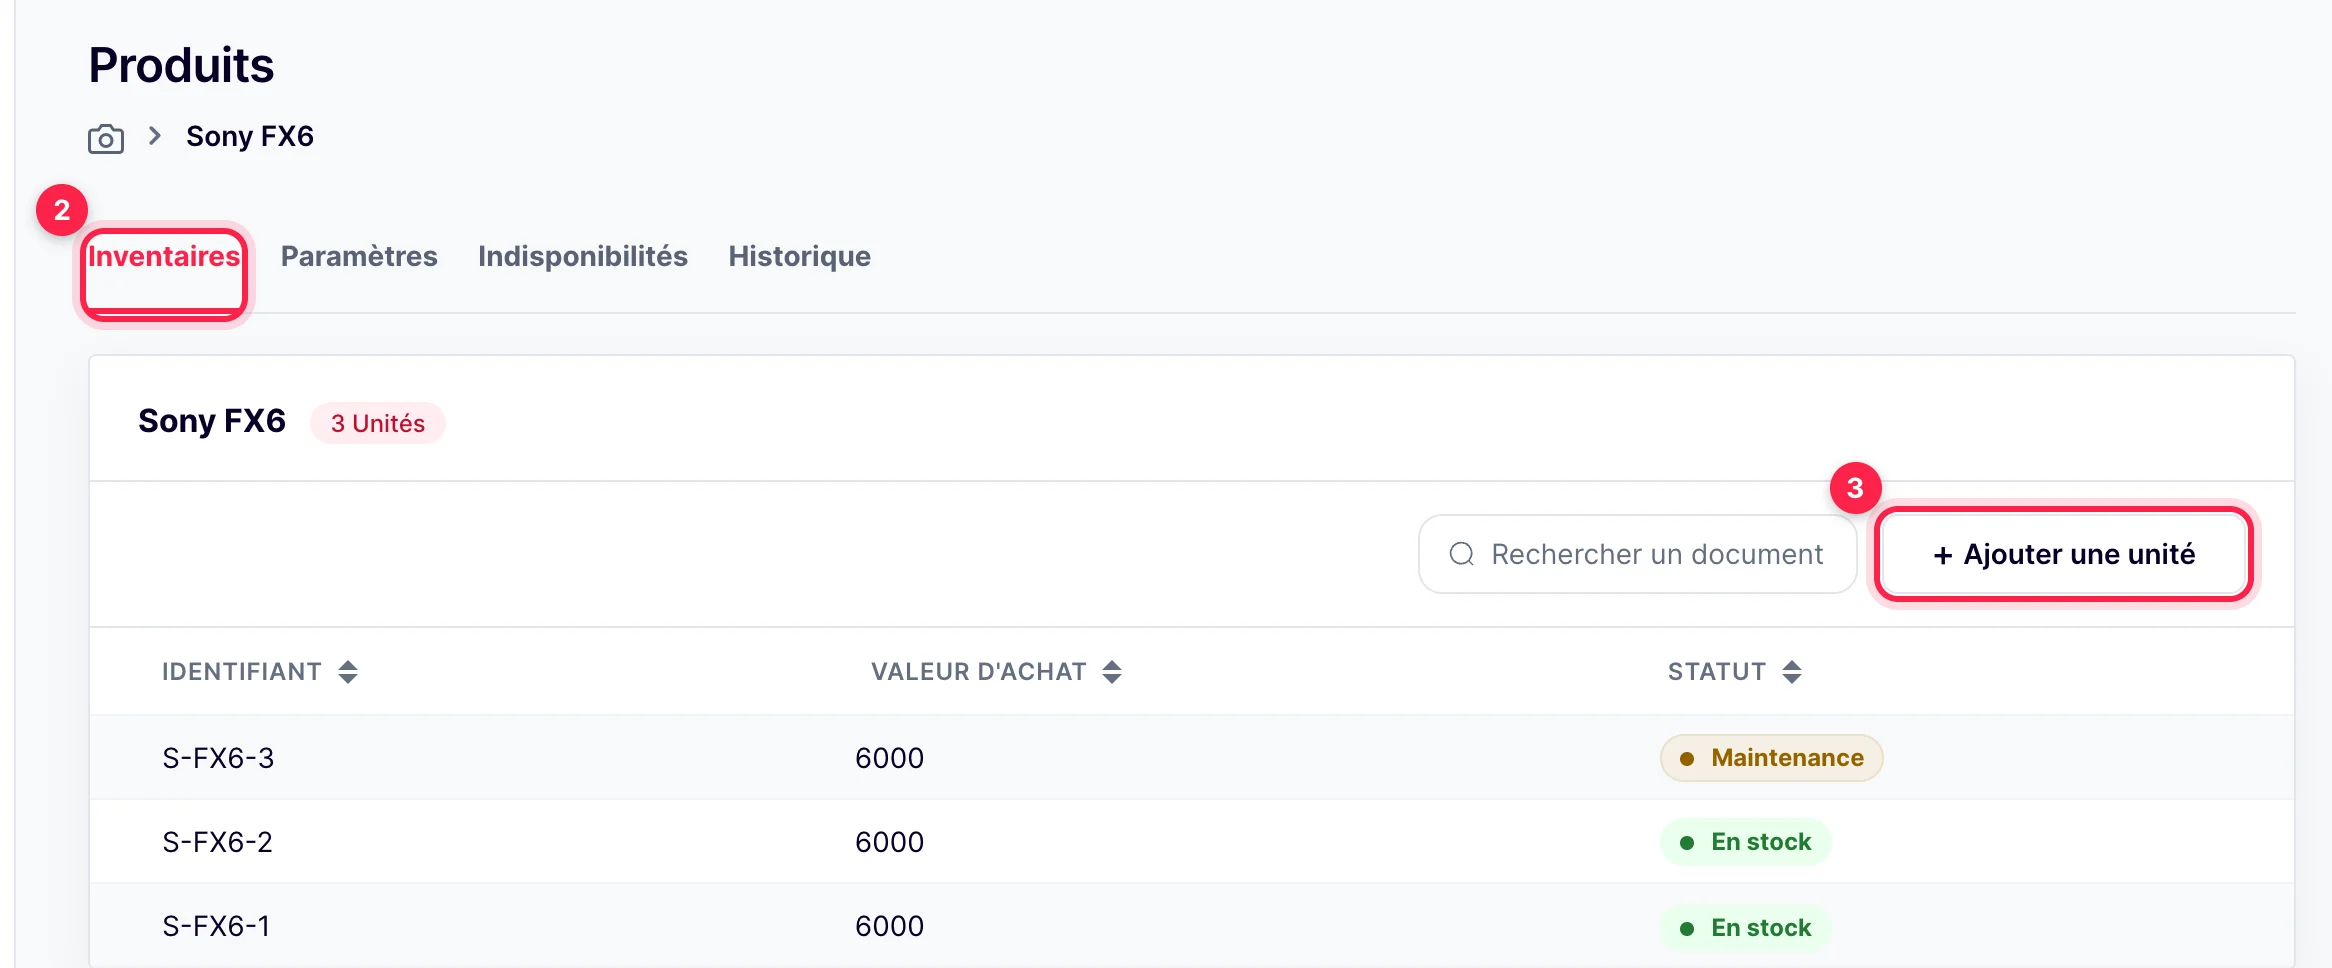Sort by Statut column arrows
Image resolution: width=2332 pixels, height=968 pixels.
click(x=1792, y=672)
